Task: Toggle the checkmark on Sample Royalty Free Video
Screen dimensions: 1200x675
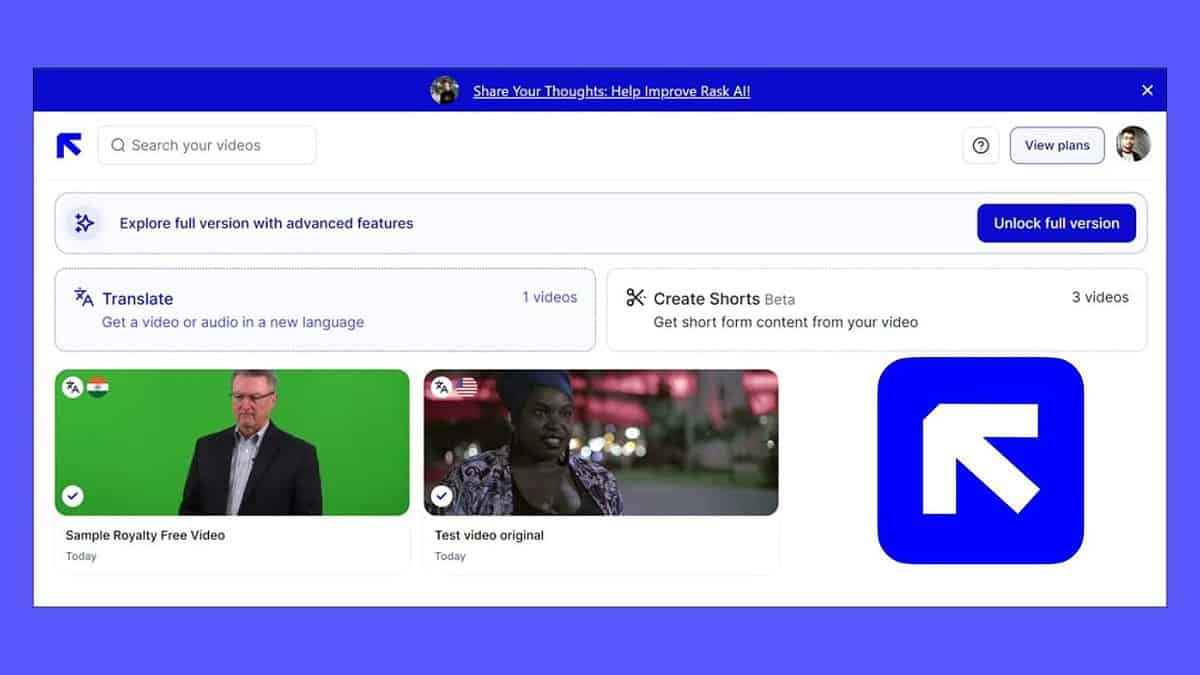Action: 73,495
